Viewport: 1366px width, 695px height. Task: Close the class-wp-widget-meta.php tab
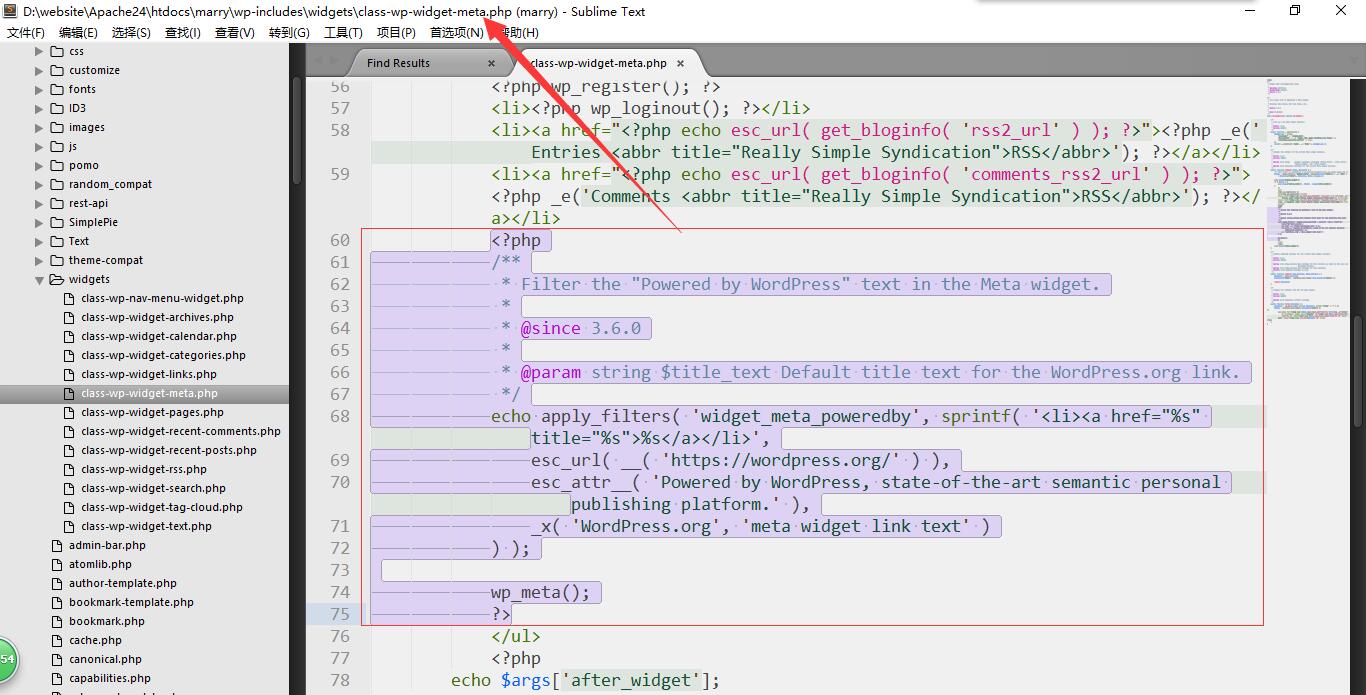(680, 63)
